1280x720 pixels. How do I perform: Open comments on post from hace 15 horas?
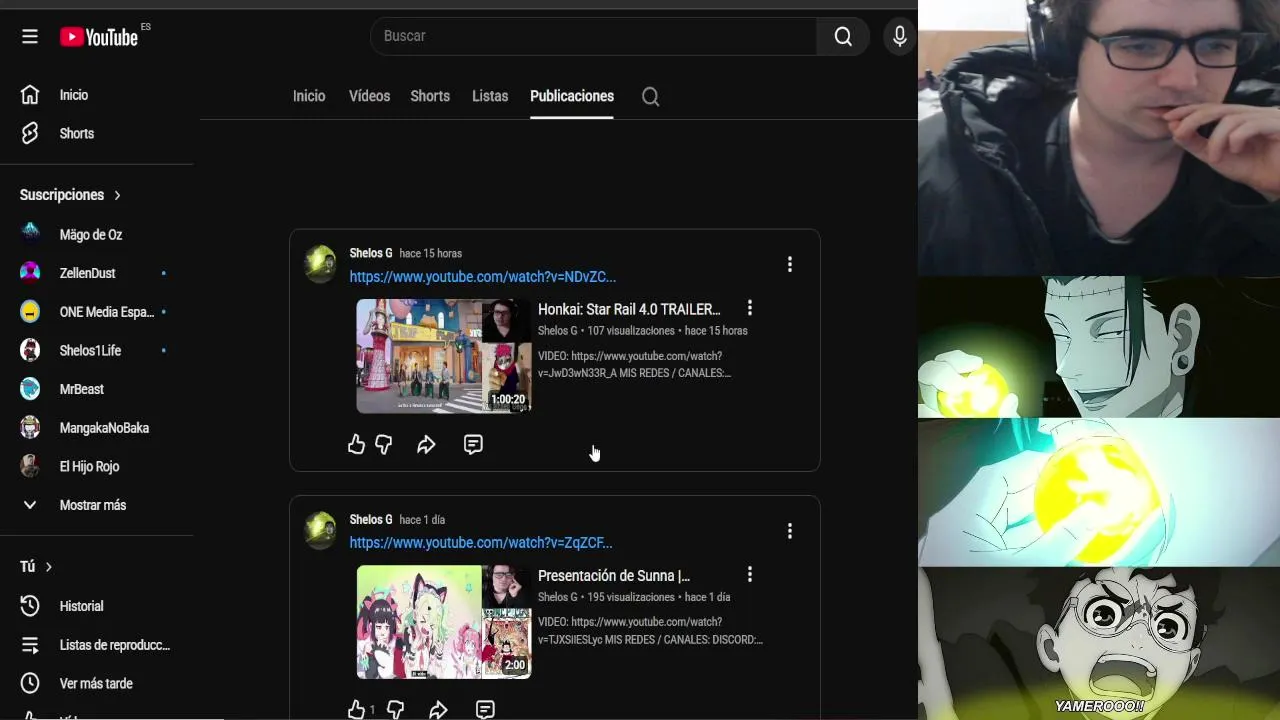point(473,445)
